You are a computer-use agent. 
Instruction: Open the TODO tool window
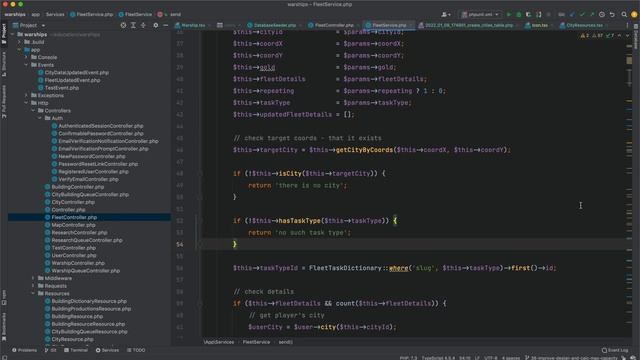pyautogui.click(x=136, y=350)
